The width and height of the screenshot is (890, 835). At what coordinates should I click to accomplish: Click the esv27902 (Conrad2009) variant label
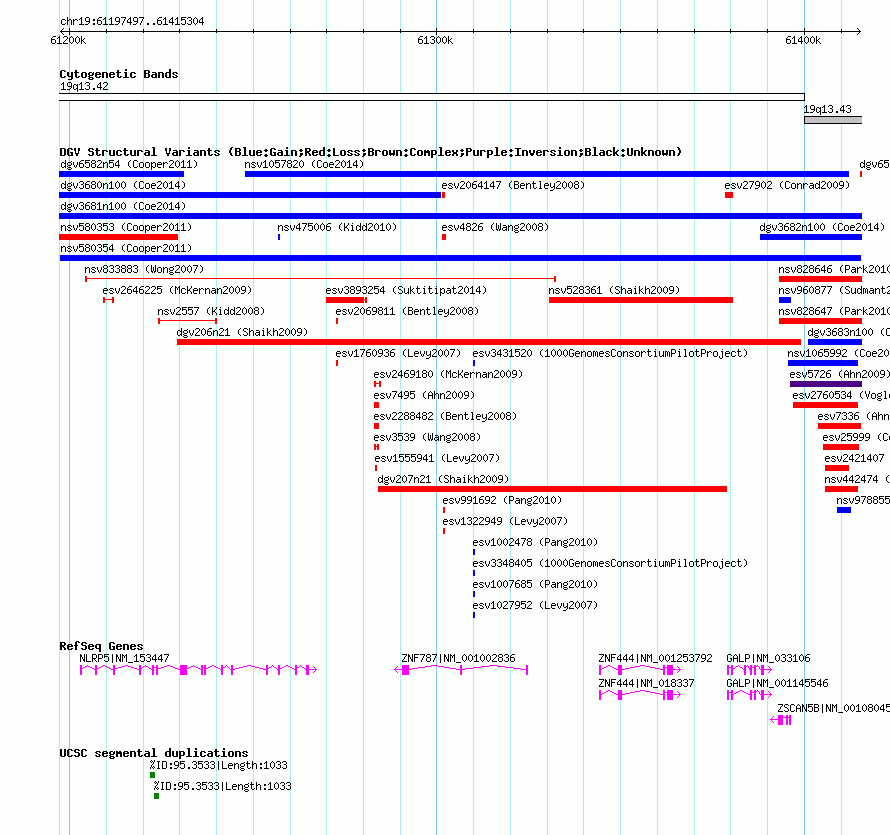[x=787, y=186]
